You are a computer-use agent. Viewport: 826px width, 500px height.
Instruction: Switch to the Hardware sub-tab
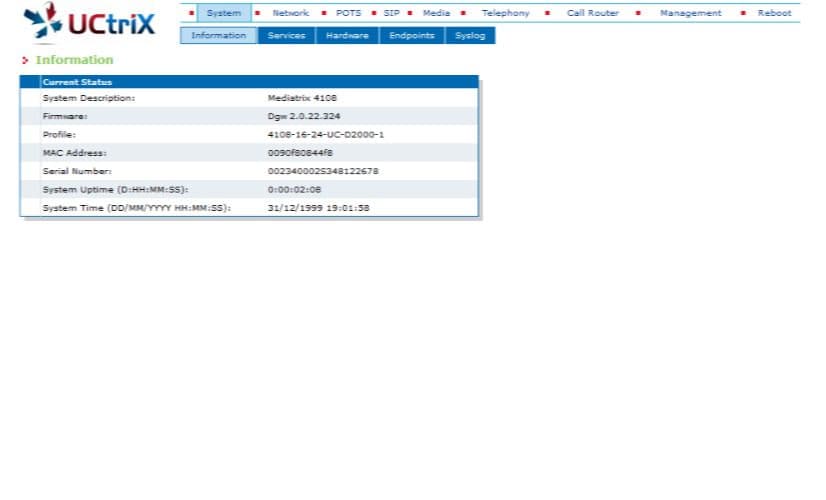tap(347, 35)
